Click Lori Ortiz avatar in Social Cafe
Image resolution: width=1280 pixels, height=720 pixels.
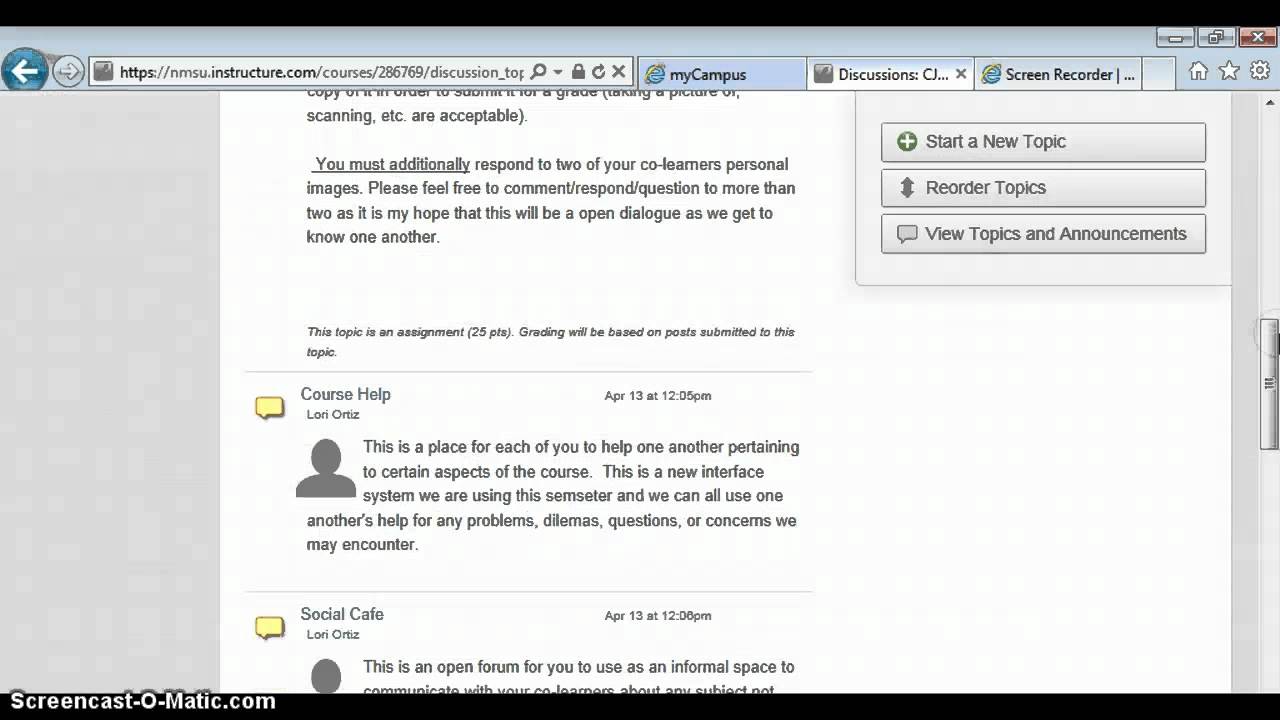coord(326,676)
